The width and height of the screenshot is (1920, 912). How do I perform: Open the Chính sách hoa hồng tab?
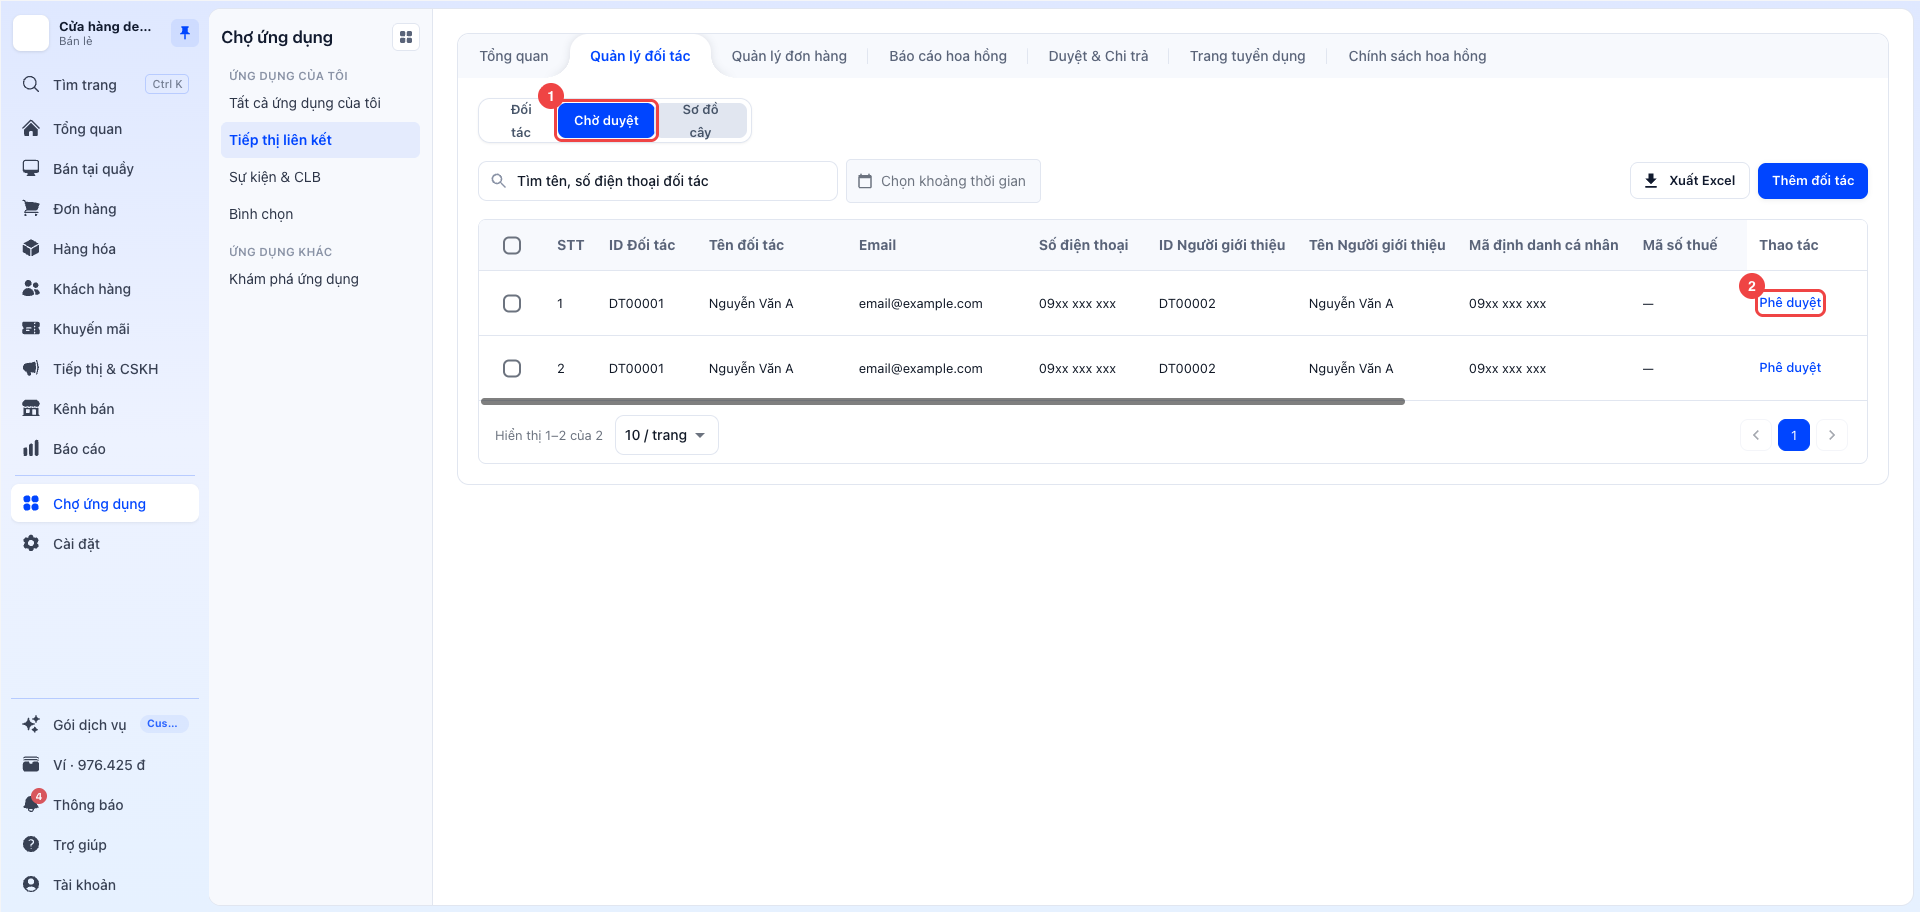[1417, 56]
